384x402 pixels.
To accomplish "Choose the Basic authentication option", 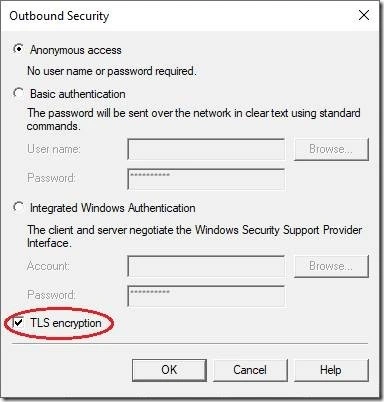I will coord(18,93).
